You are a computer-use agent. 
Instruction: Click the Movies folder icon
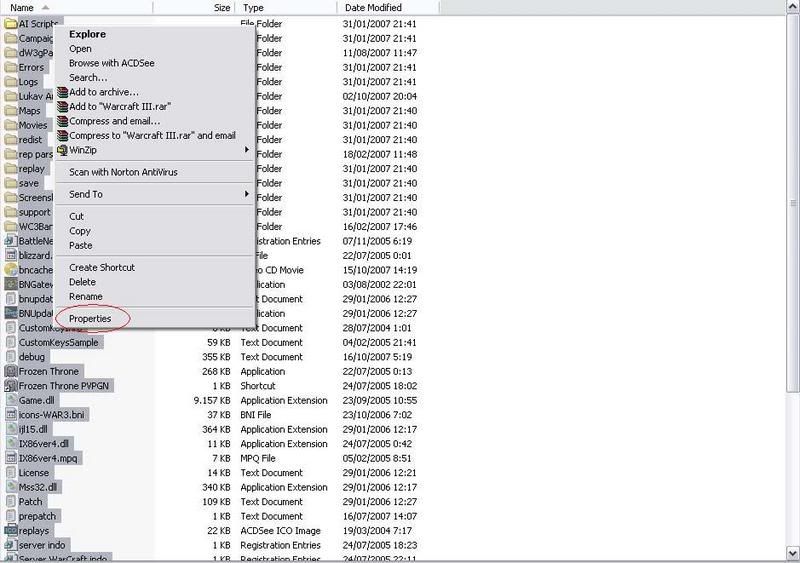coord(11,125)
